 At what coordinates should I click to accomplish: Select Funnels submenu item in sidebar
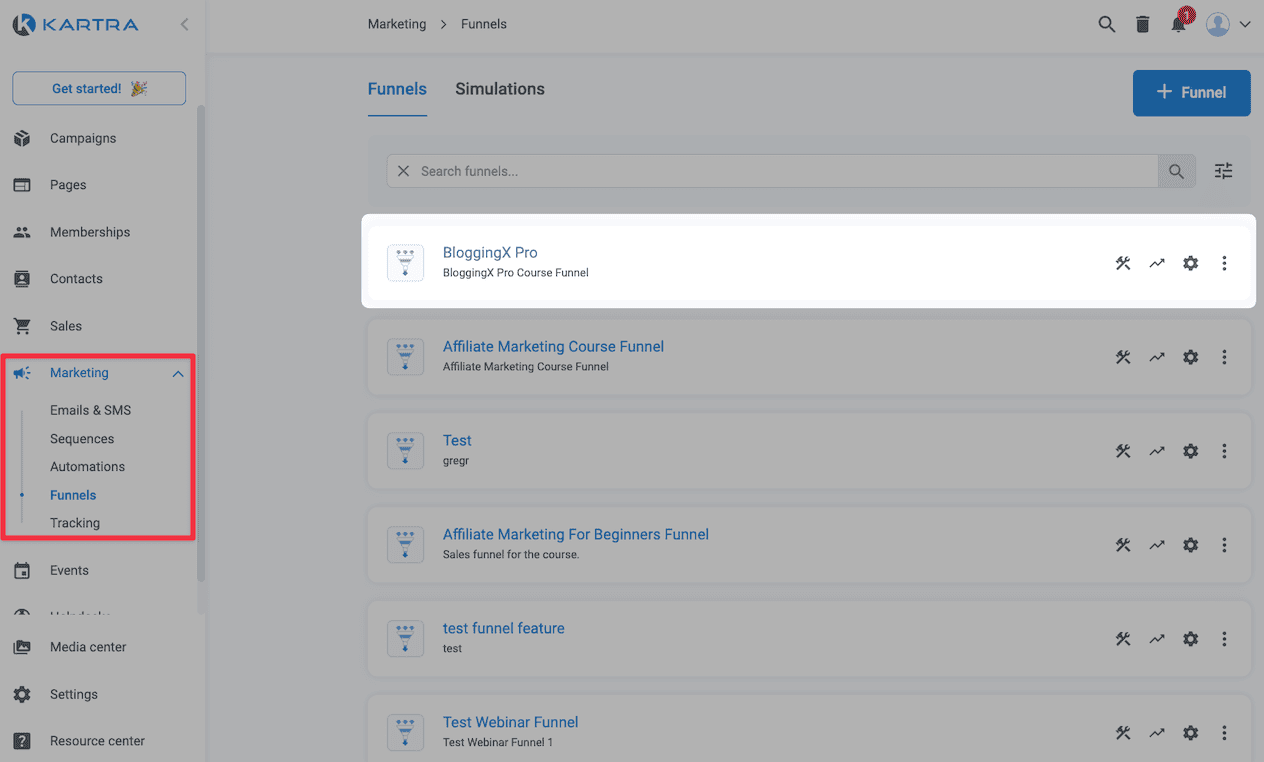click(x=73, y=495)
